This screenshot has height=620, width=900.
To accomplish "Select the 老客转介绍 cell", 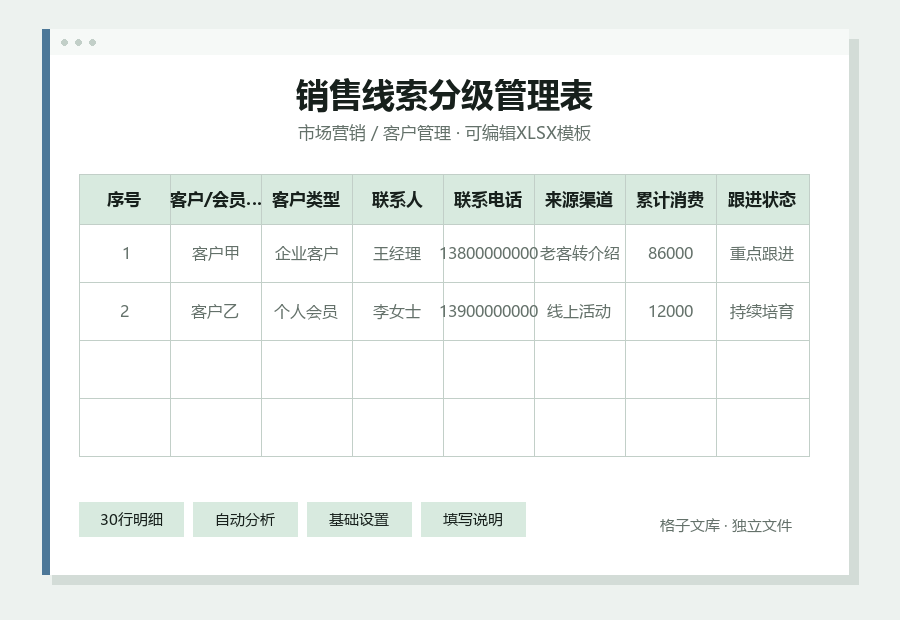I will [x=580, y=253].
